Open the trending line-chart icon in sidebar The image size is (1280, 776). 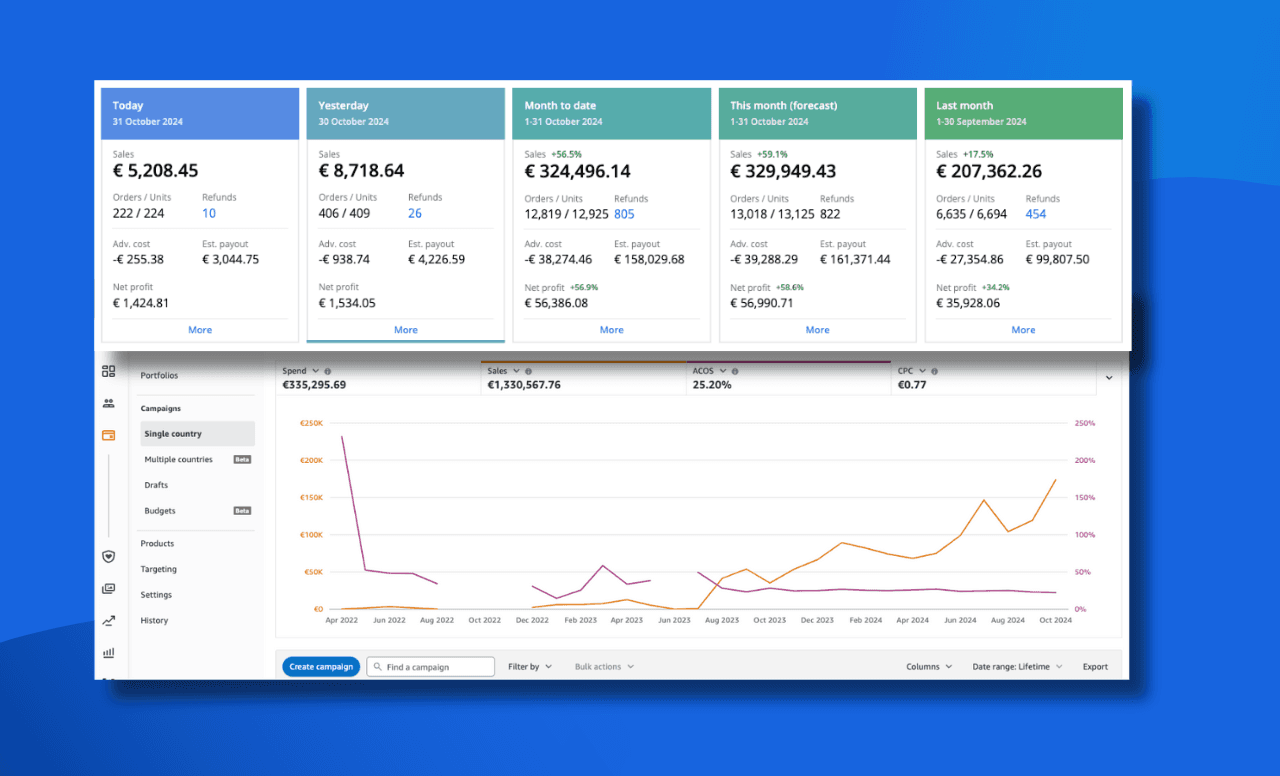tap(108, 620)
